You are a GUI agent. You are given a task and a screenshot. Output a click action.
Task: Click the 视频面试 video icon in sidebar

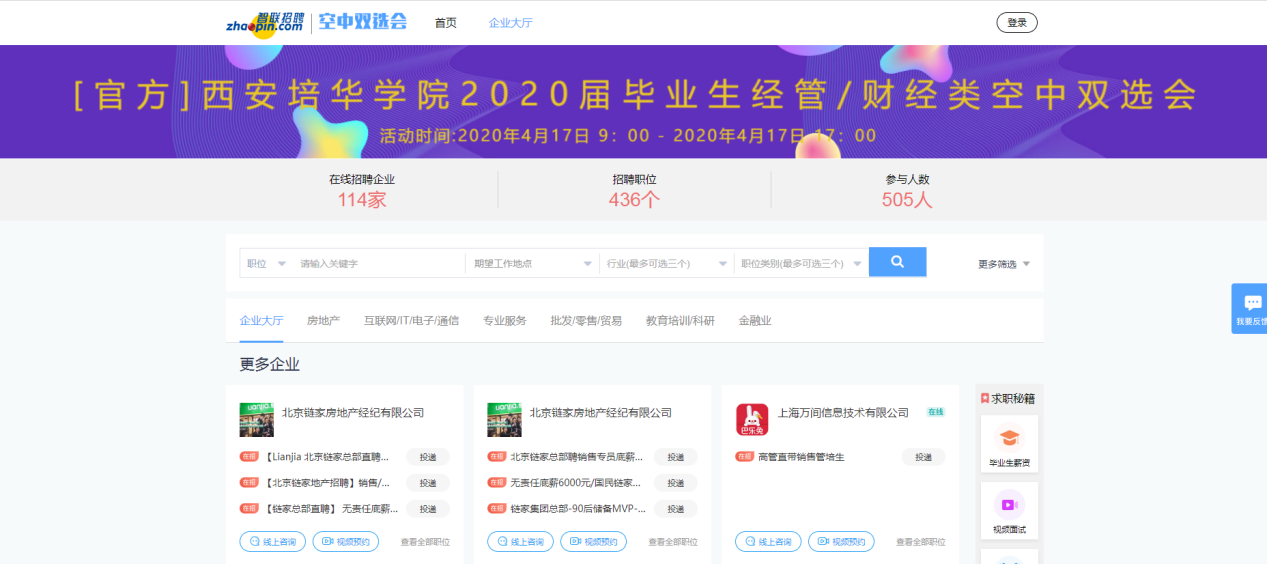(x=1009, y=504)
